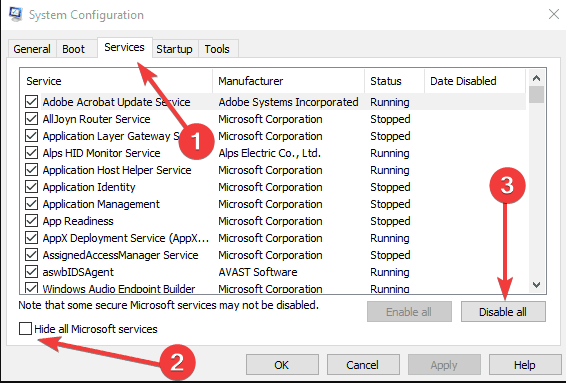Screen dimensions: 566x383
Task: Select Application Management row name
Action: (101, 204)
